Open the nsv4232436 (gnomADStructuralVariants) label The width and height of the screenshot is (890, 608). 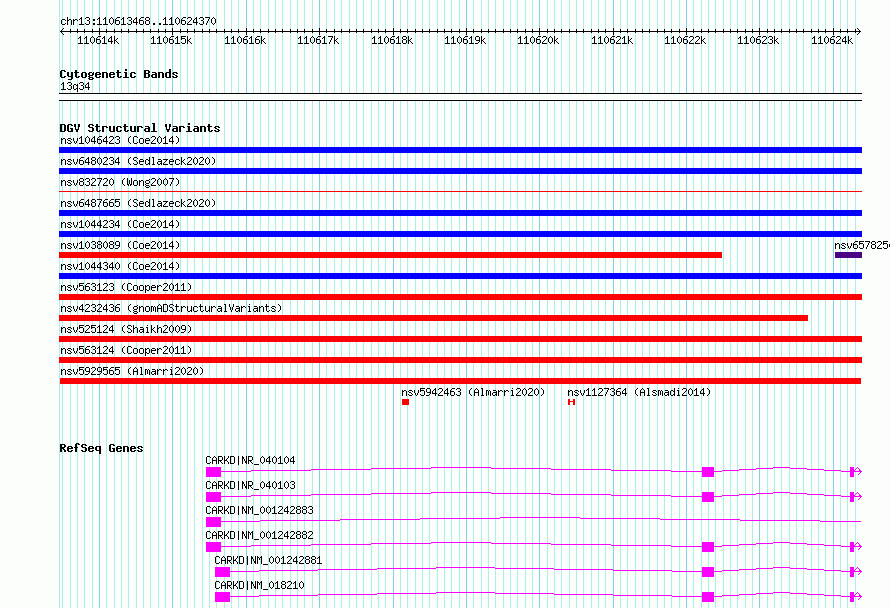[x=171, y=308]
